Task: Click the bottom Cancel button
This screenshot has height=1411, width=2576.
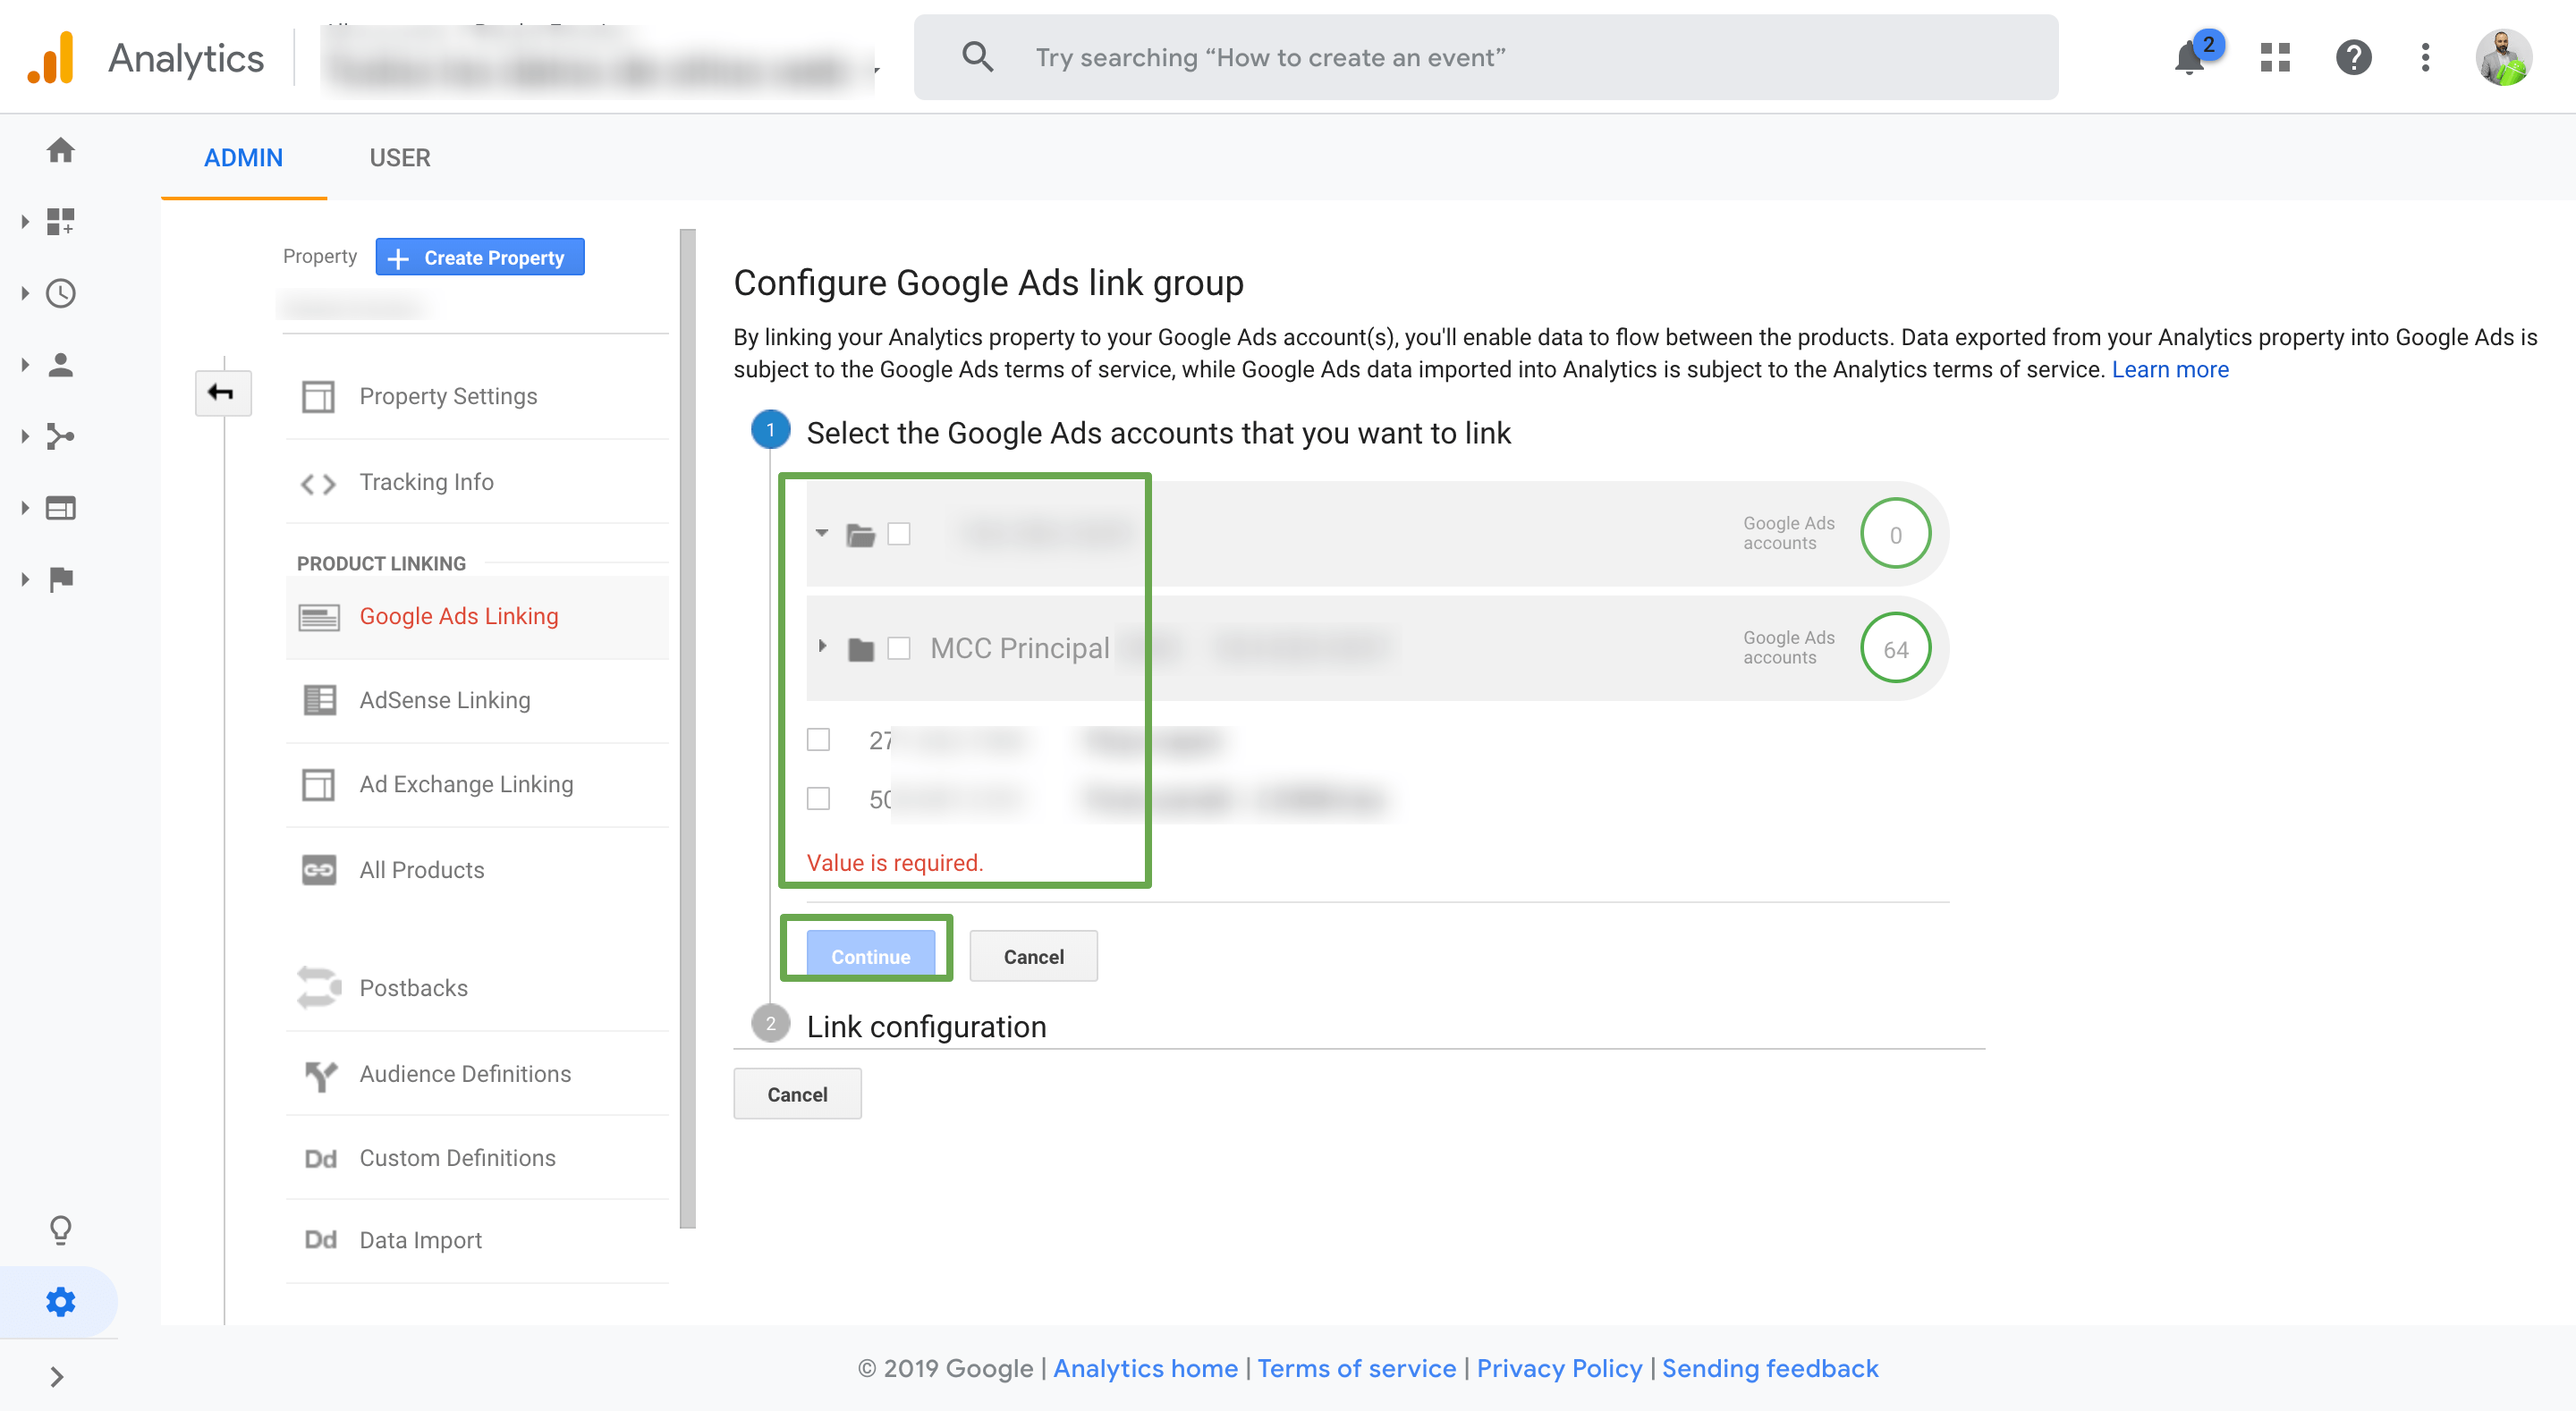Action: coord(797,1094)
